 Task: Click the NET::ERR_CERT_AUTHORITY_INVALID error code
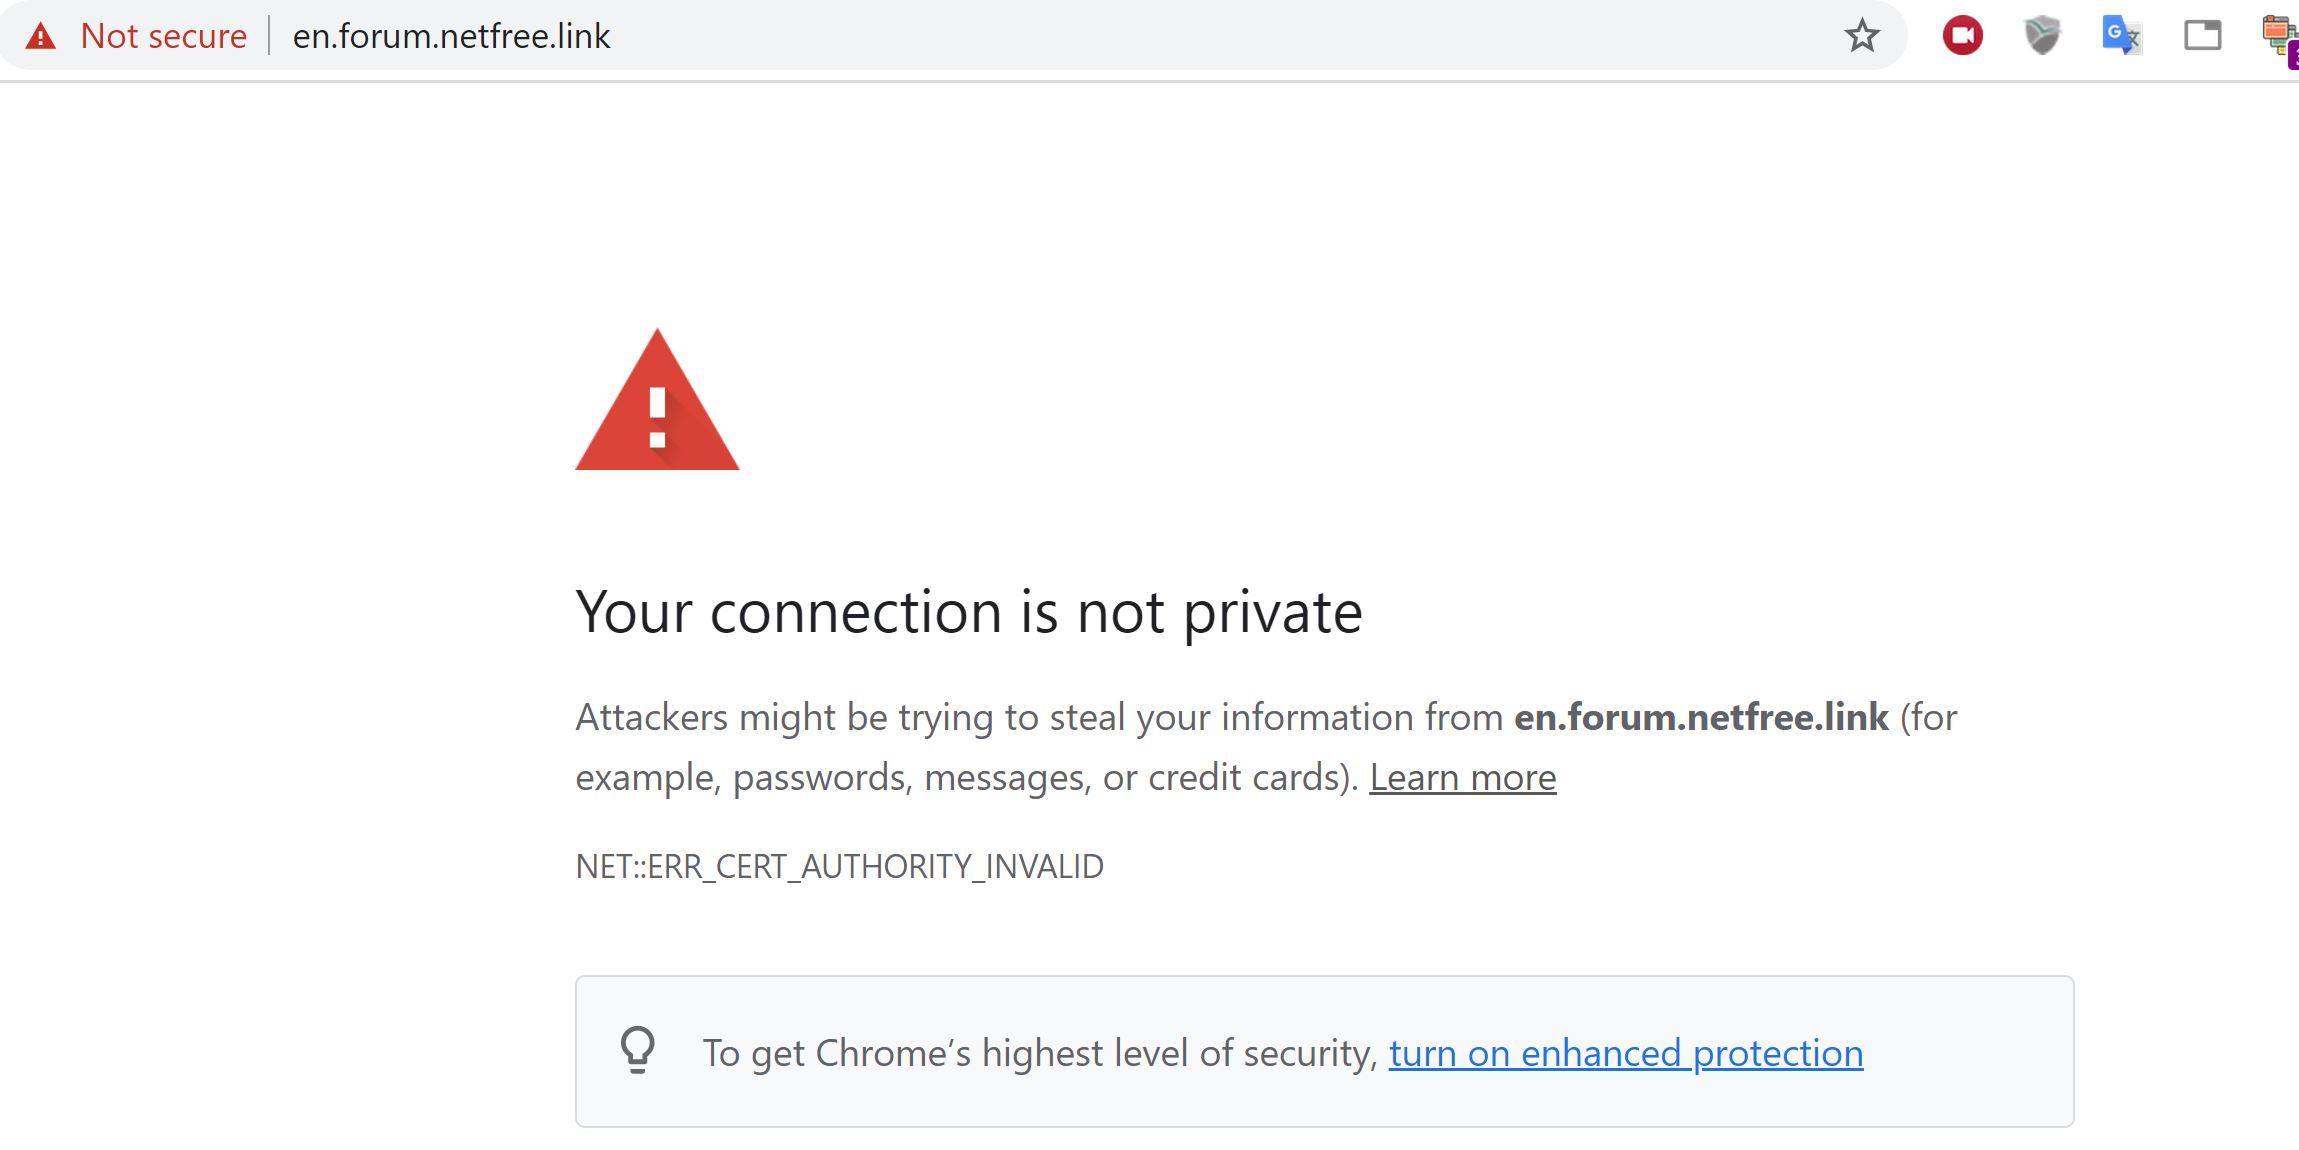839,866
